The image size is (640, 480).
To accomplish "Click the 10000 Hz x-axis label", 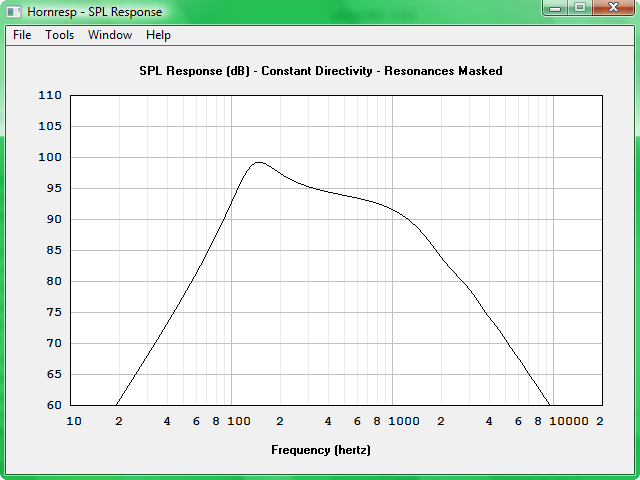I will coord(569,421).
